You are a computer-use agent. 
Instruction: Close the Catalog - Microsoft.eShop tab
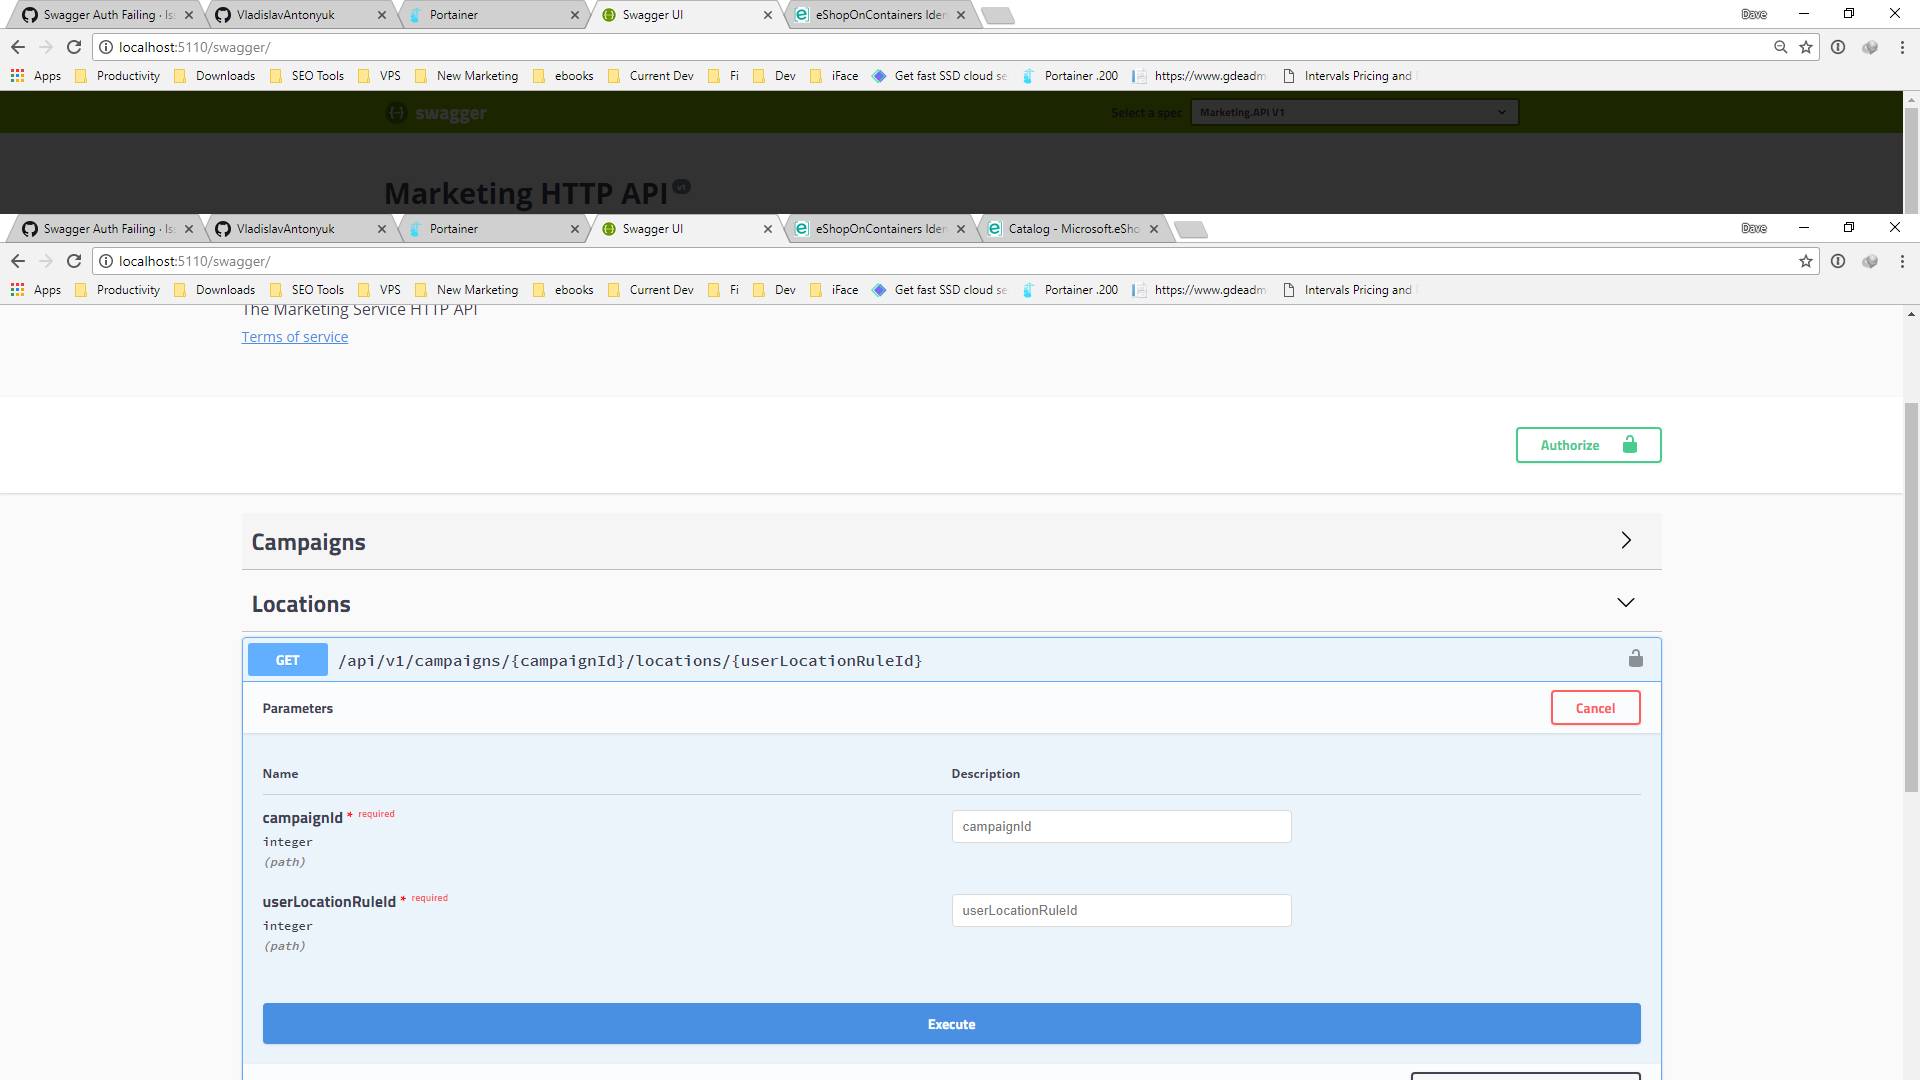coord(1154,229)
